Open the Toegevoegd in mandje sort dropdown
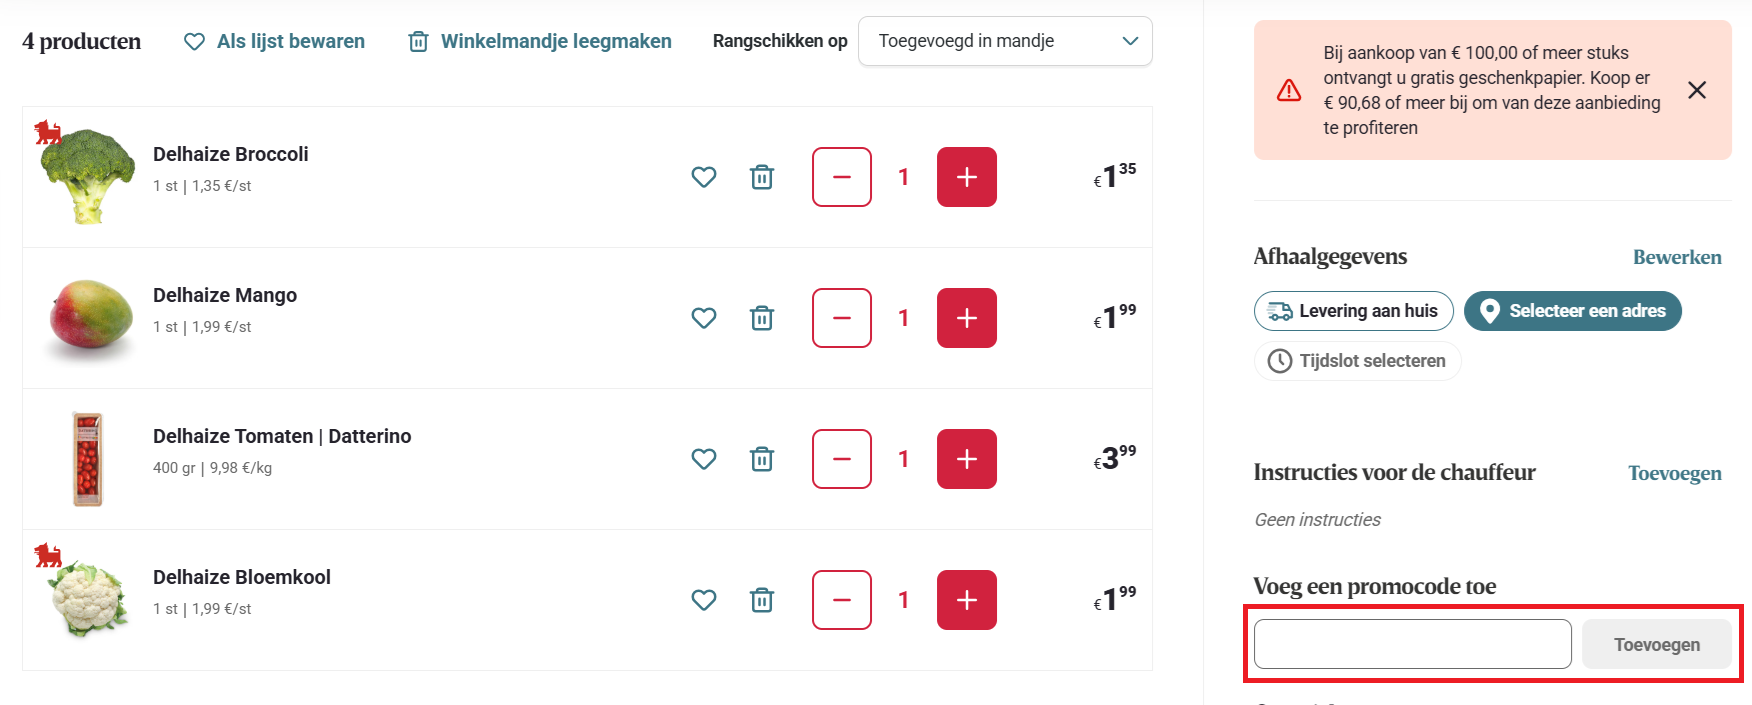 tap(1004, 41)
